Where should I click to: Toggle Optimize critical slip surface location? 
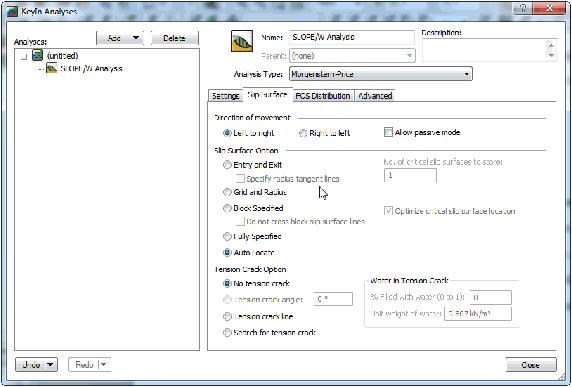coord(388,211)
